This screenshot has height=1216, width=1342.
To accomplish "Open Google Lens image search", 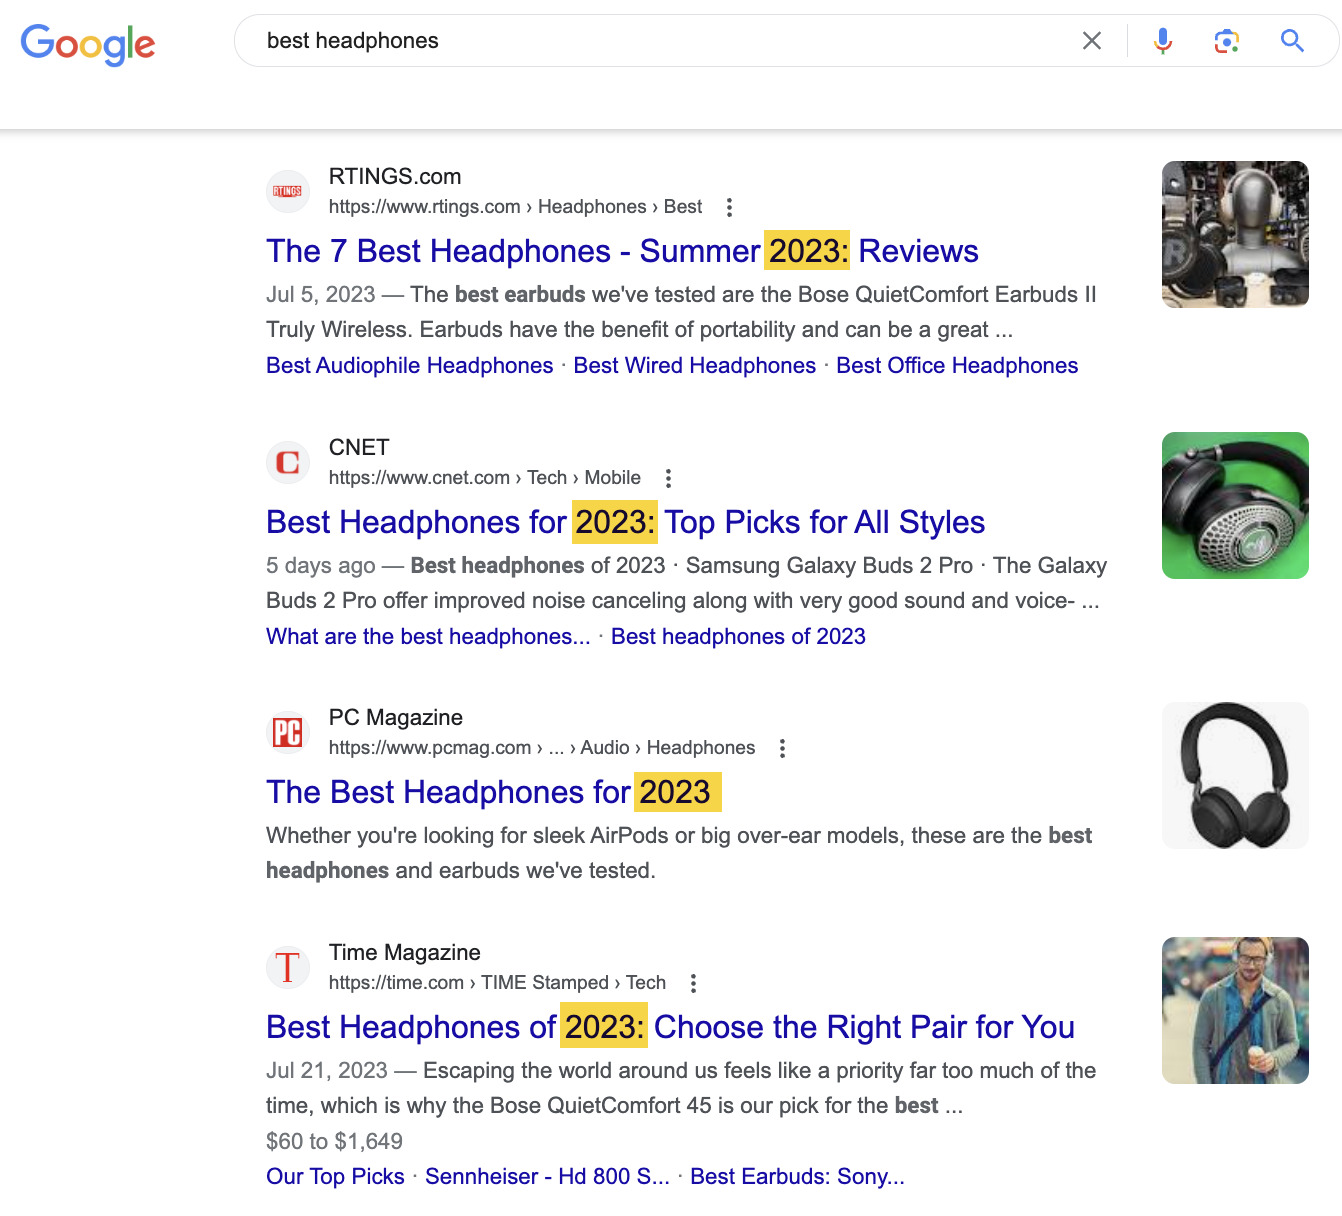I will tap(1227, 41).
